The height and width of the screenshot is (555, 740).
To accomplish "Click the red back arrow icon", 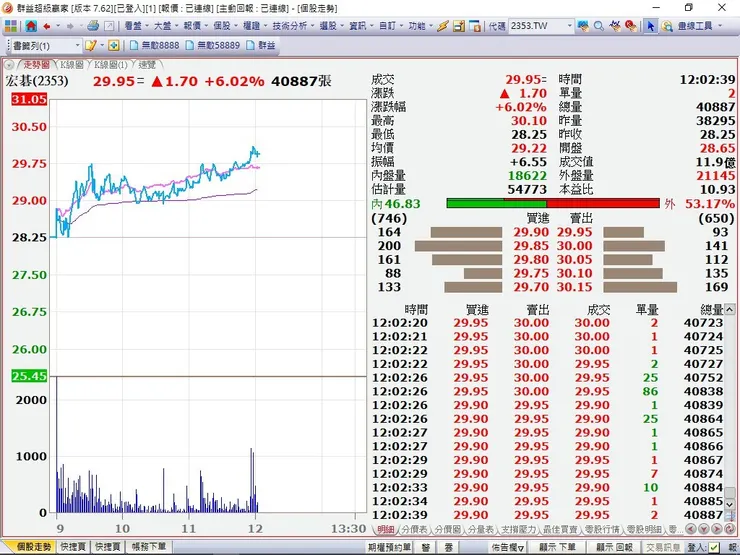I will (47, 26).
